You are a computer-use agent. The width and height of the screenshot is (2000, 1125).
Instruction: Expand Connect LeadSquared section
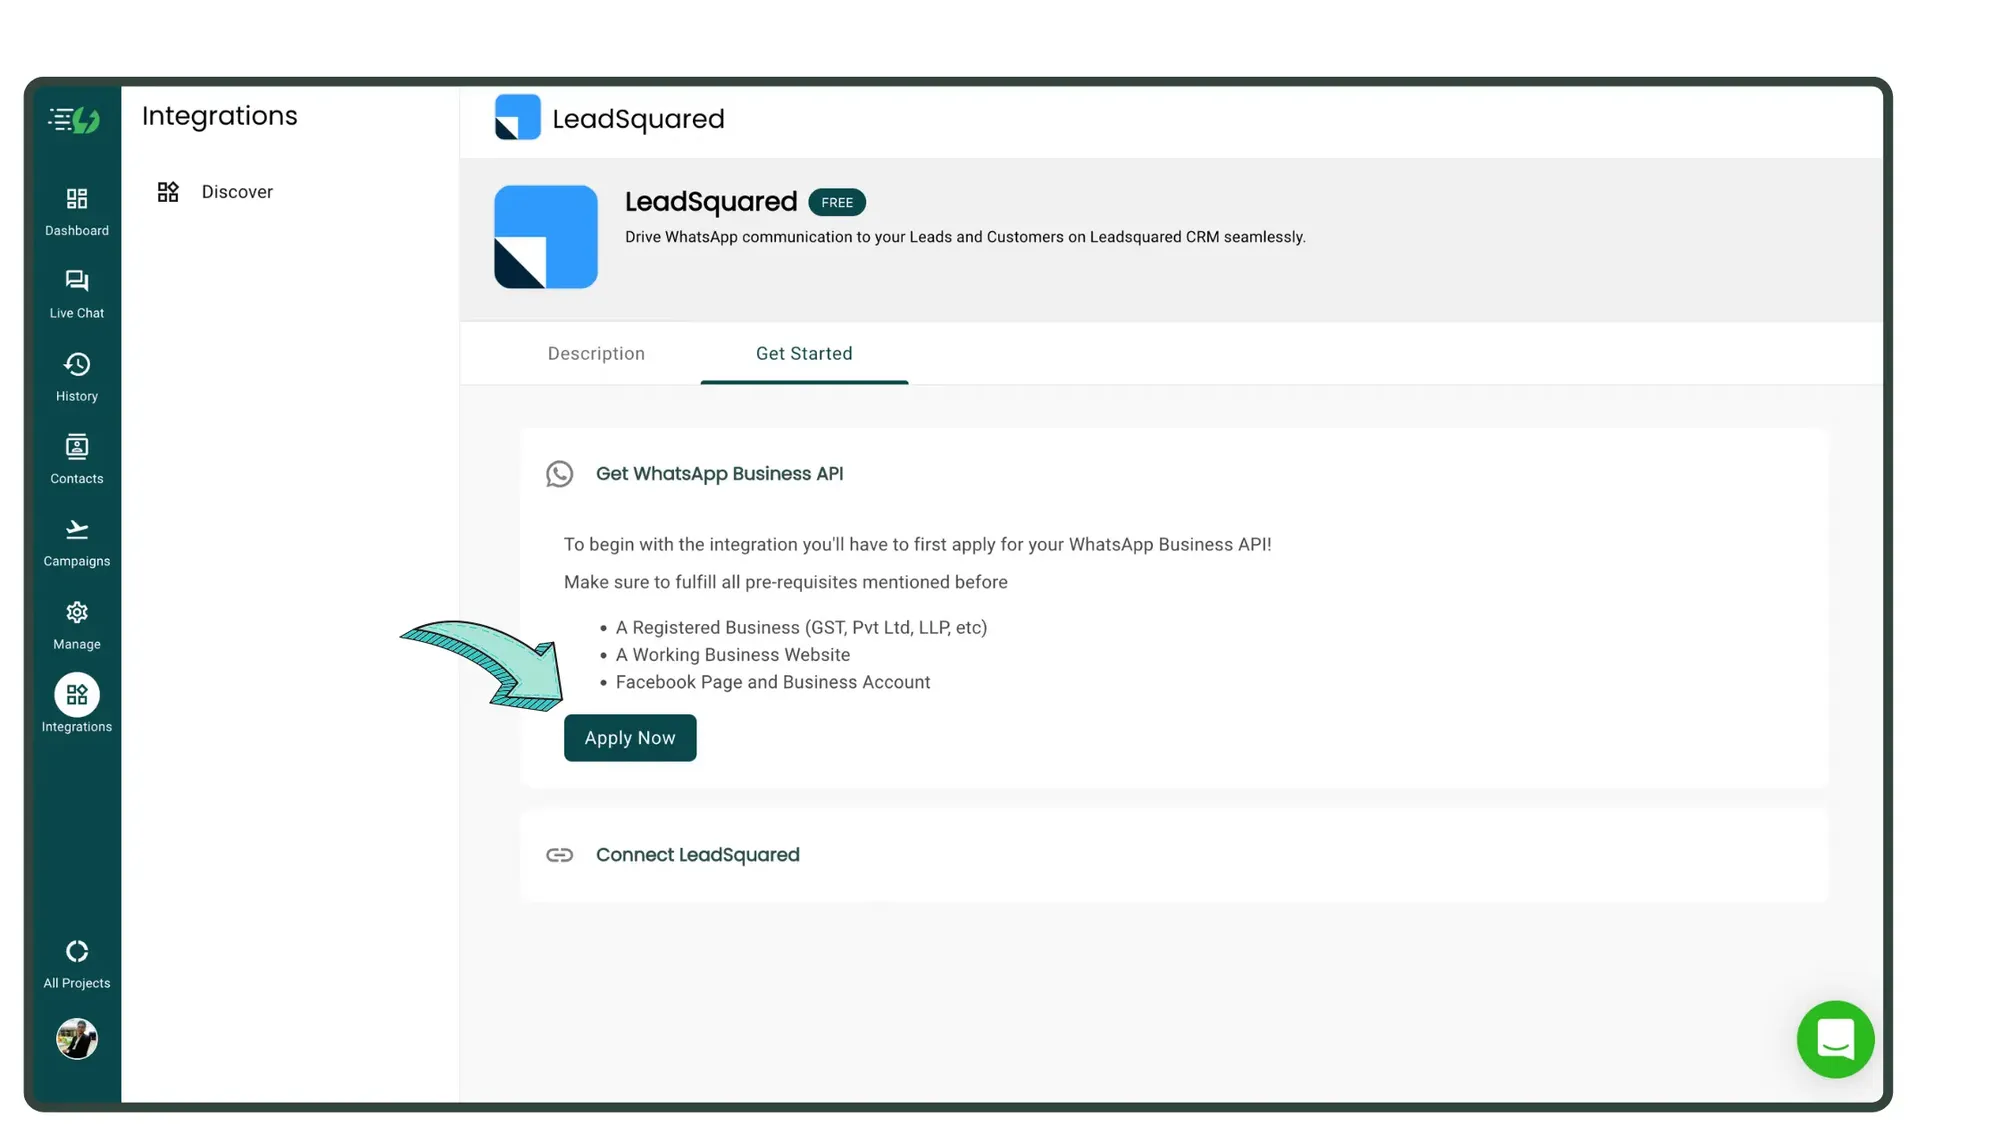(695, 854)
